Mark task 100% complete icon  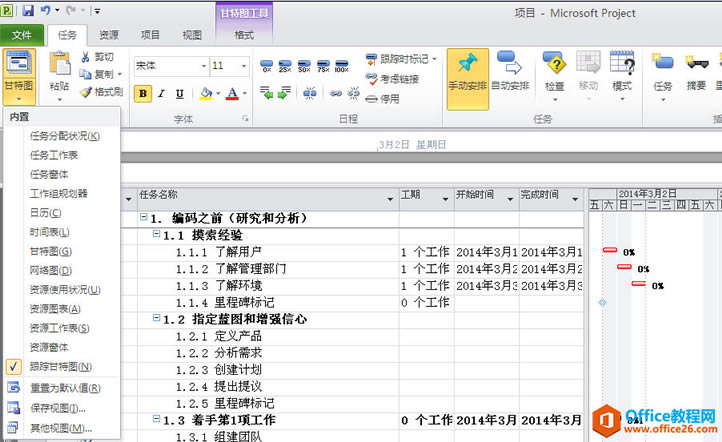click(x=342, y=66)
